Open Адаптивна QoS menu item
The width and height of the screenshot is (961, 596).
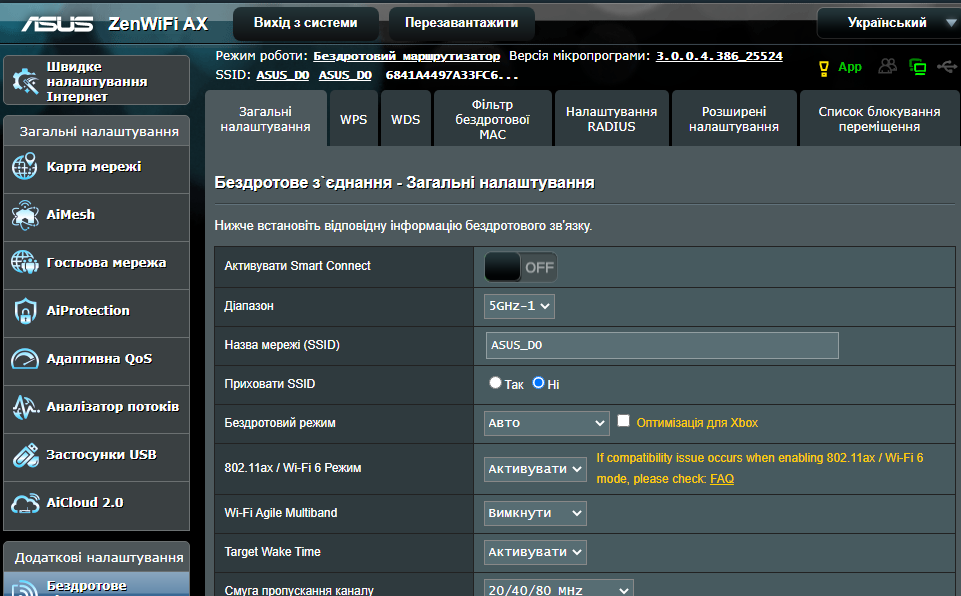96,362
